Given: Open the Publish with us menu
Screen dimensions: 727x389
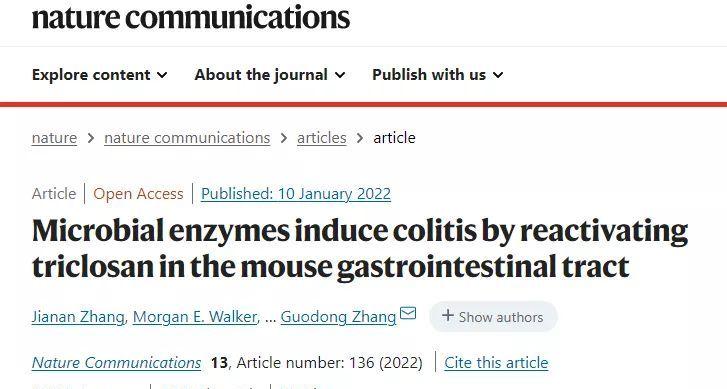Looking at the screenshot, I should tap(438, 75).
